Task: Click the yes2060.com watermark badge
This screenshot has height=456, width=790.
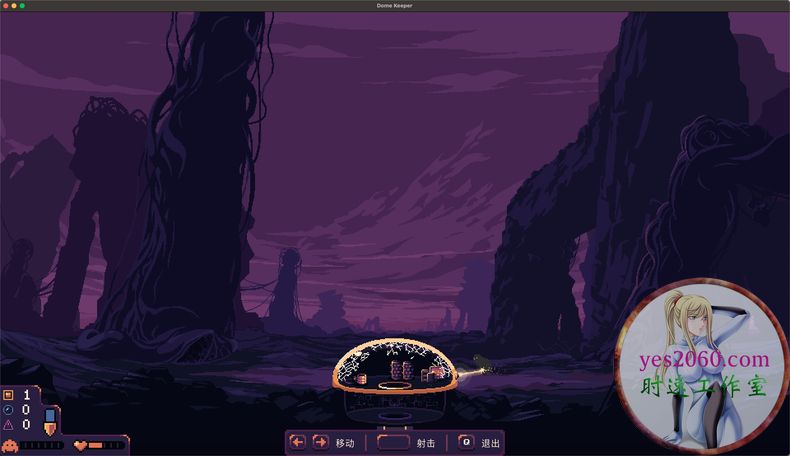Action: [x=701, y=368]
